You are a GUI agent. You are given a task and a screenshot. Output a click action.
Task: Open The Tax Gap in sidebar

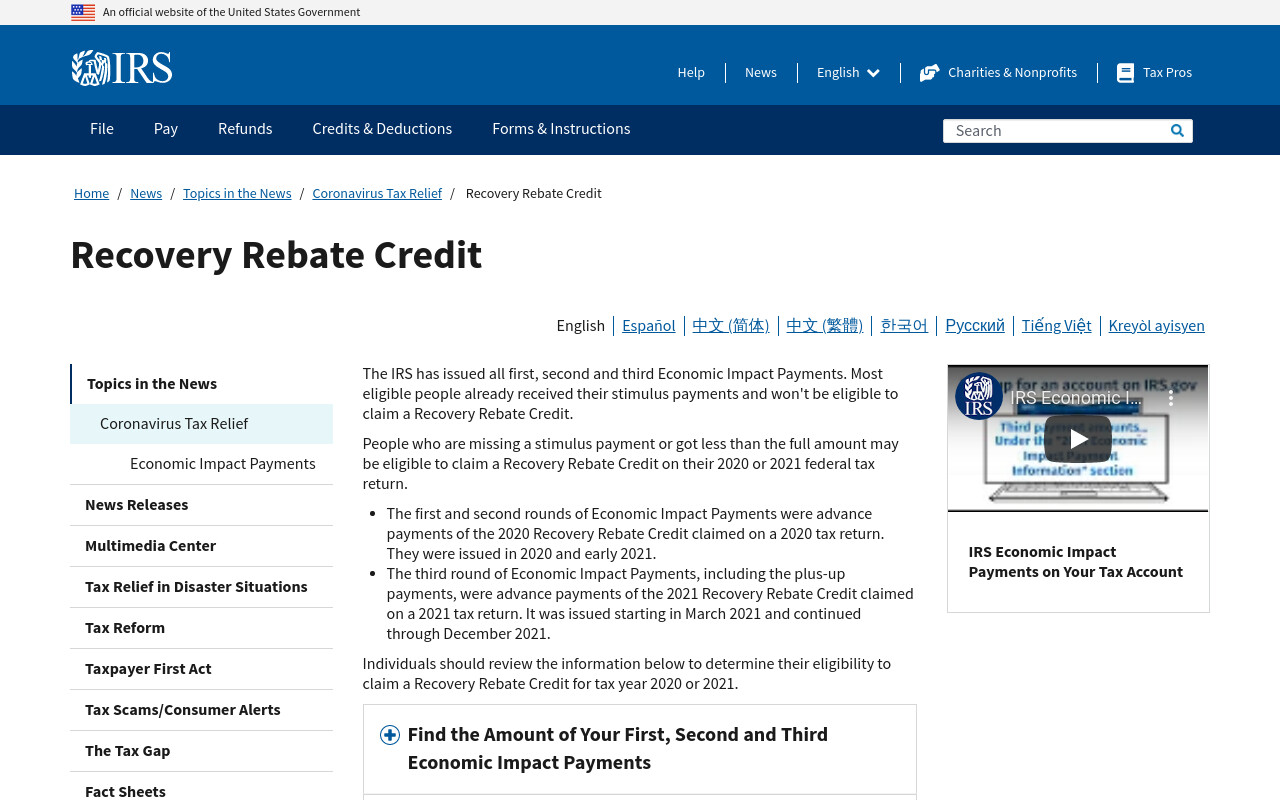pyautogui.click(x=201, y=751)
